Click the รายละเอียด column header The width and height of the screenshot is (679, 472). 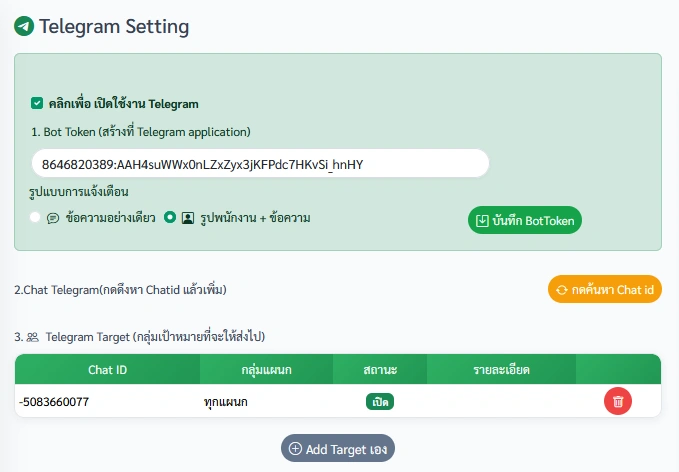501,369
